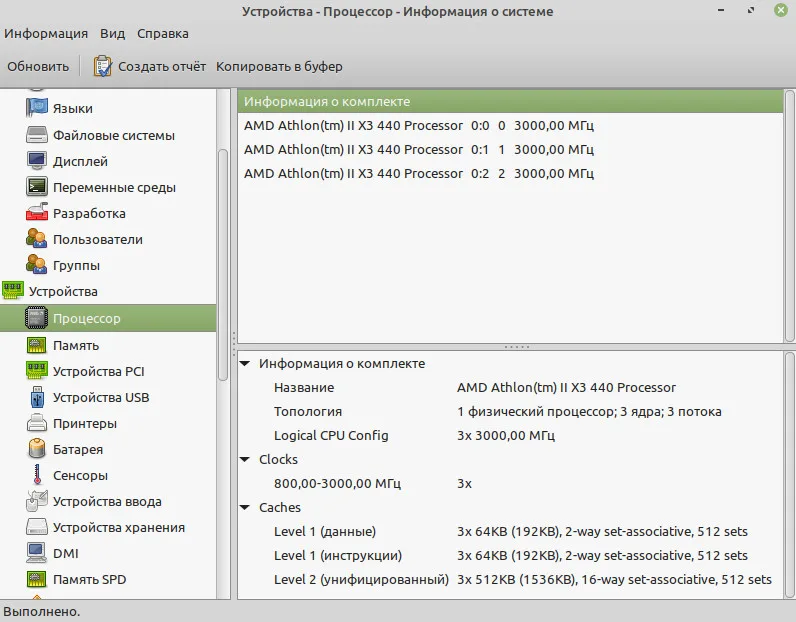
Task: Click the Информация о комплекте column header
Action: coord(510,102)
